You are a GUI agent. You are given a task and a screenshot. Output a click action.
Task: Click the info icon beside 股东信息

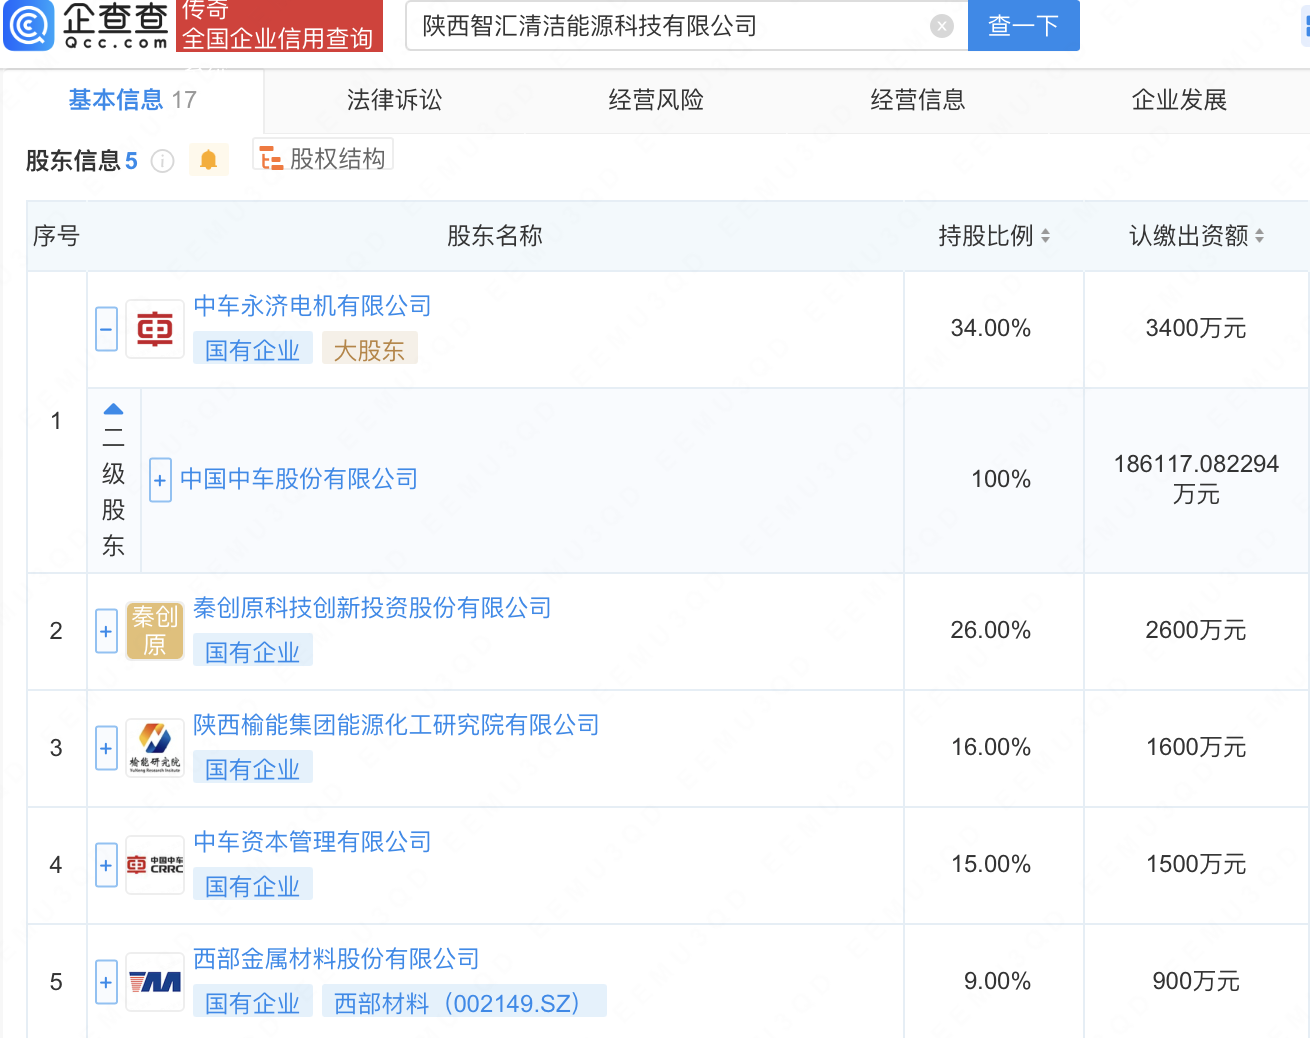[162, 161]
